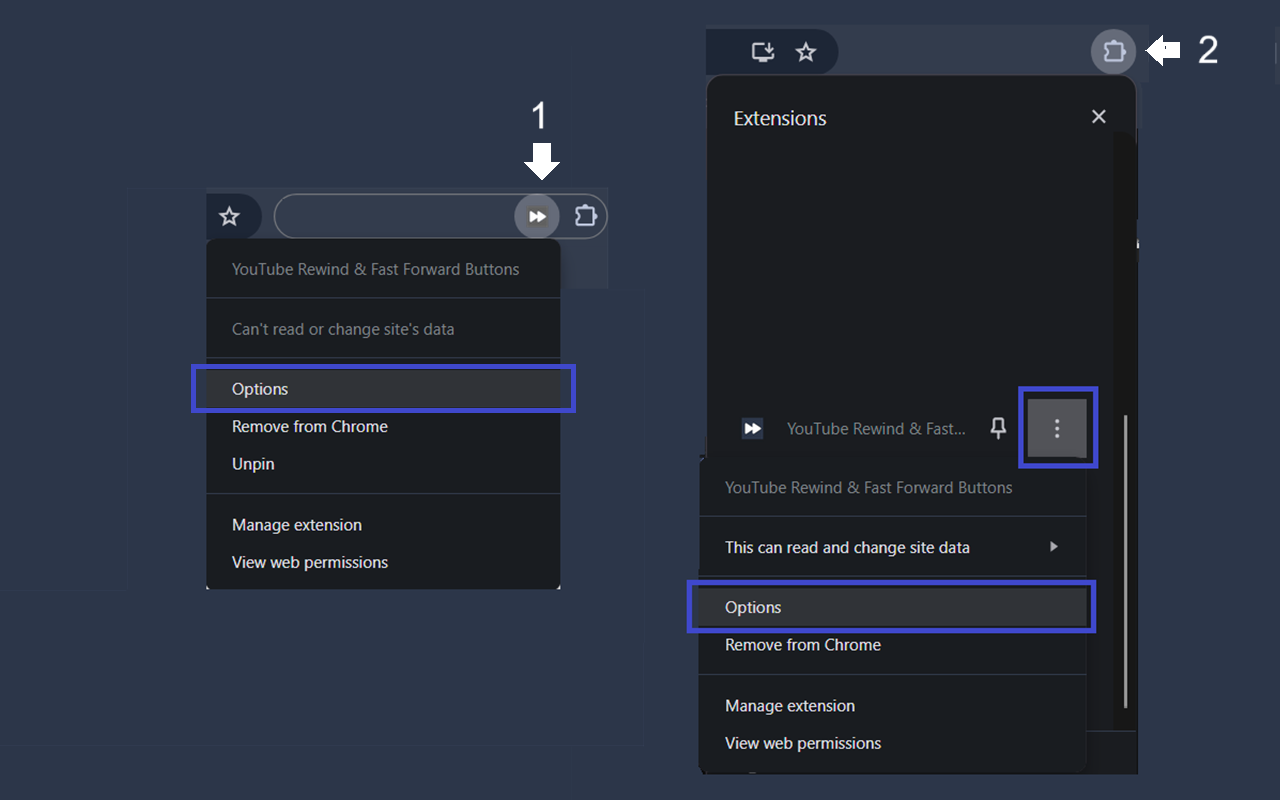Open View web permissions in the pinned icon's menu

click(x=310, y=562)
